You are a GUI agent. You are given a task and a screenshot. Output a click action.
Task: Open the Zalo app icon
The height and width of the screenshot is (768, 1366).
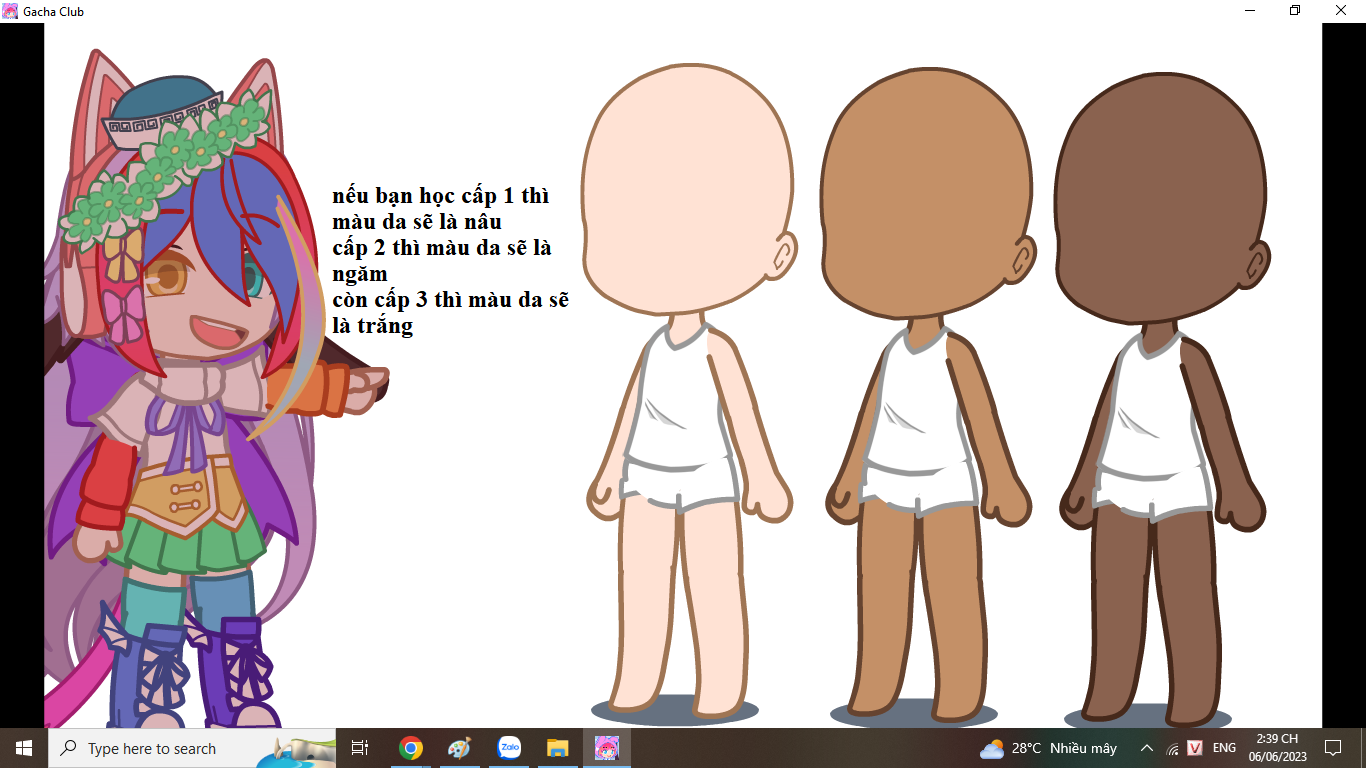coord(509,748)
